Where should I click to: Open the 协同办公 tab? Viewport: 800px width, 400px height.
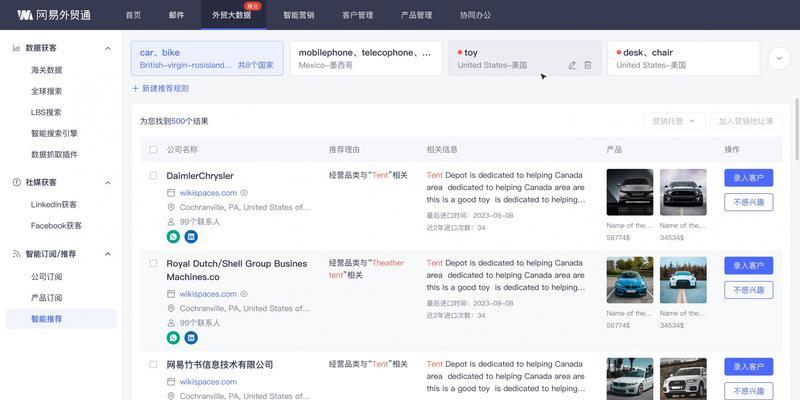coord(476,15)
